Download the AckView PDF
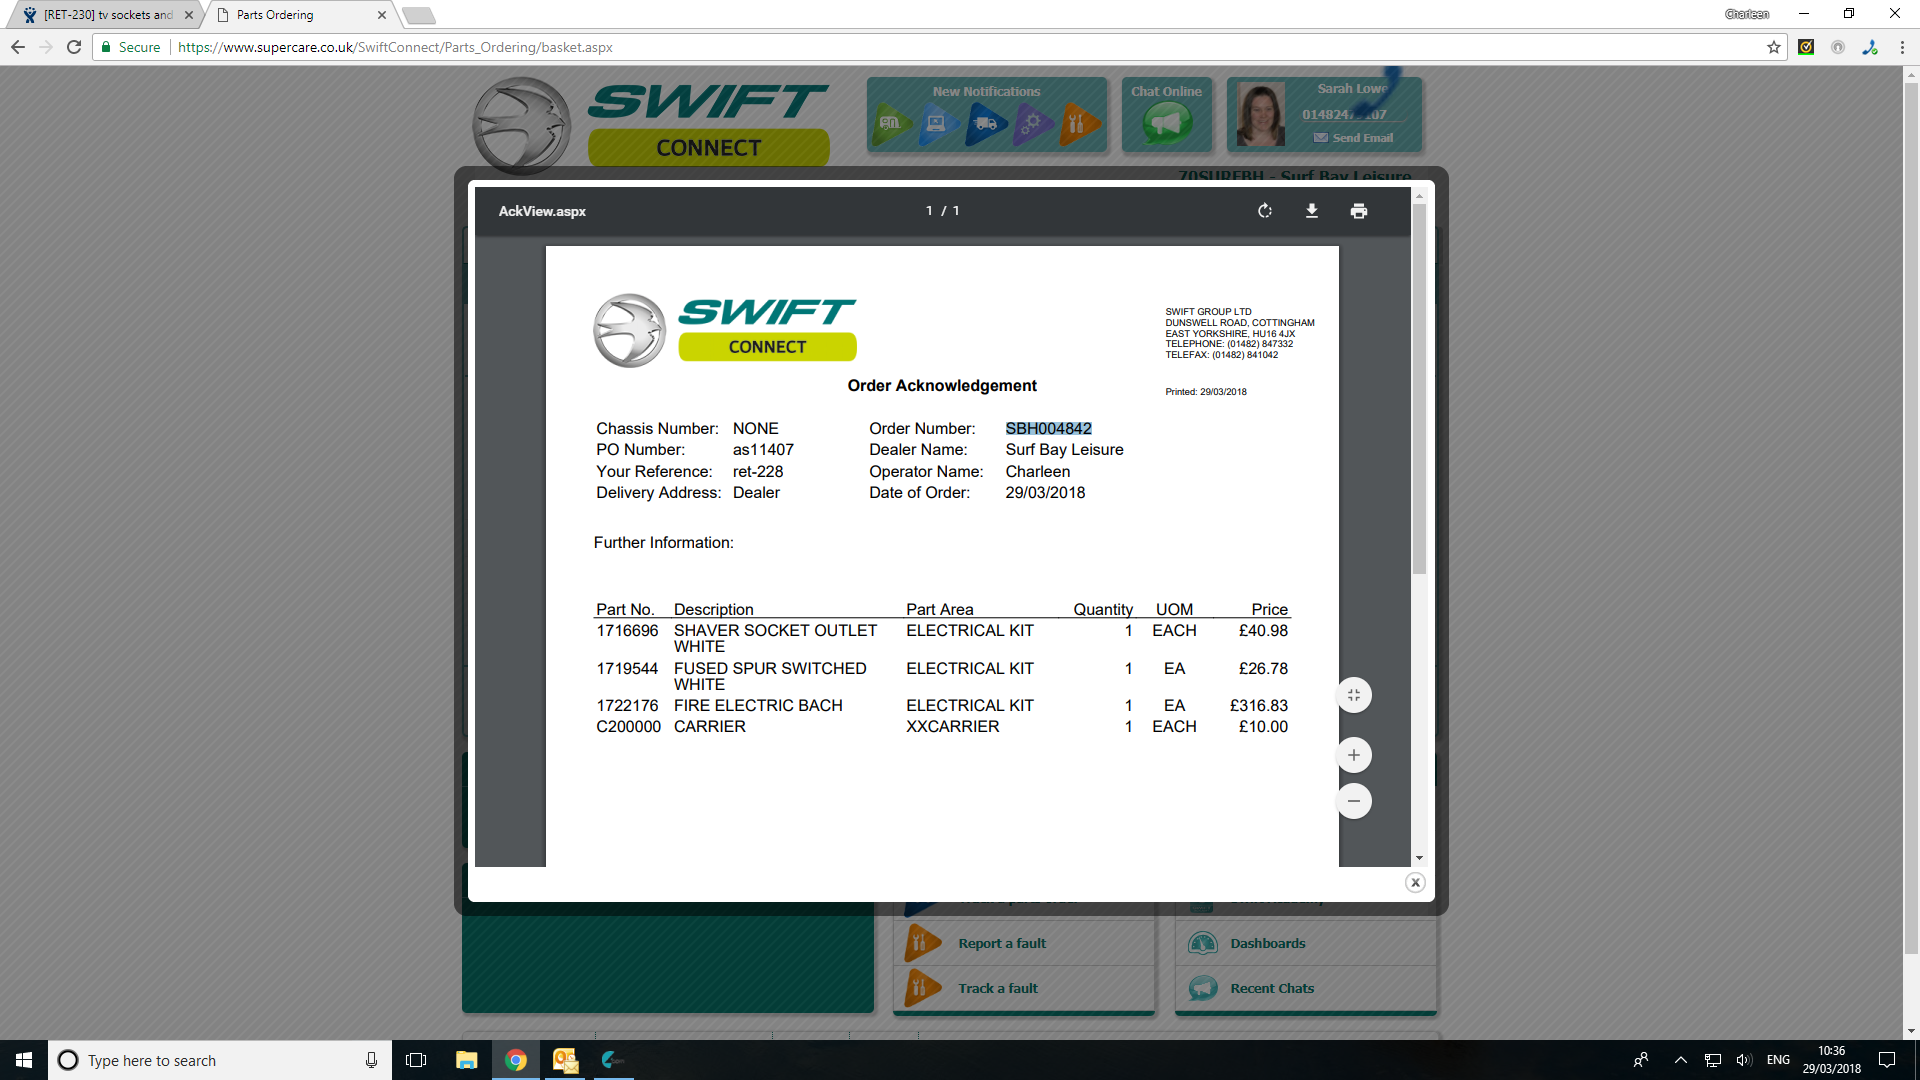The height and width of the screenshot is (1080, 1920). (x=1312, y=211)
